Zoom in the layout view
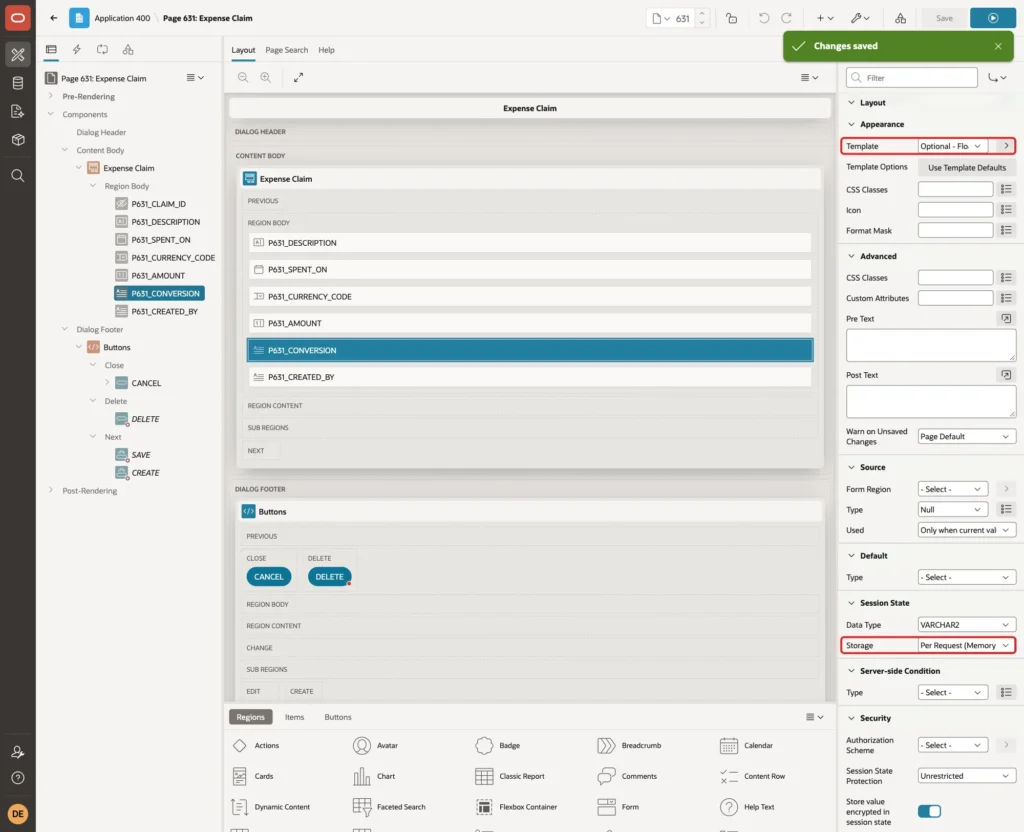This screenshot has width=1024, height=832. pyautogui.click(x=266, y=77)
